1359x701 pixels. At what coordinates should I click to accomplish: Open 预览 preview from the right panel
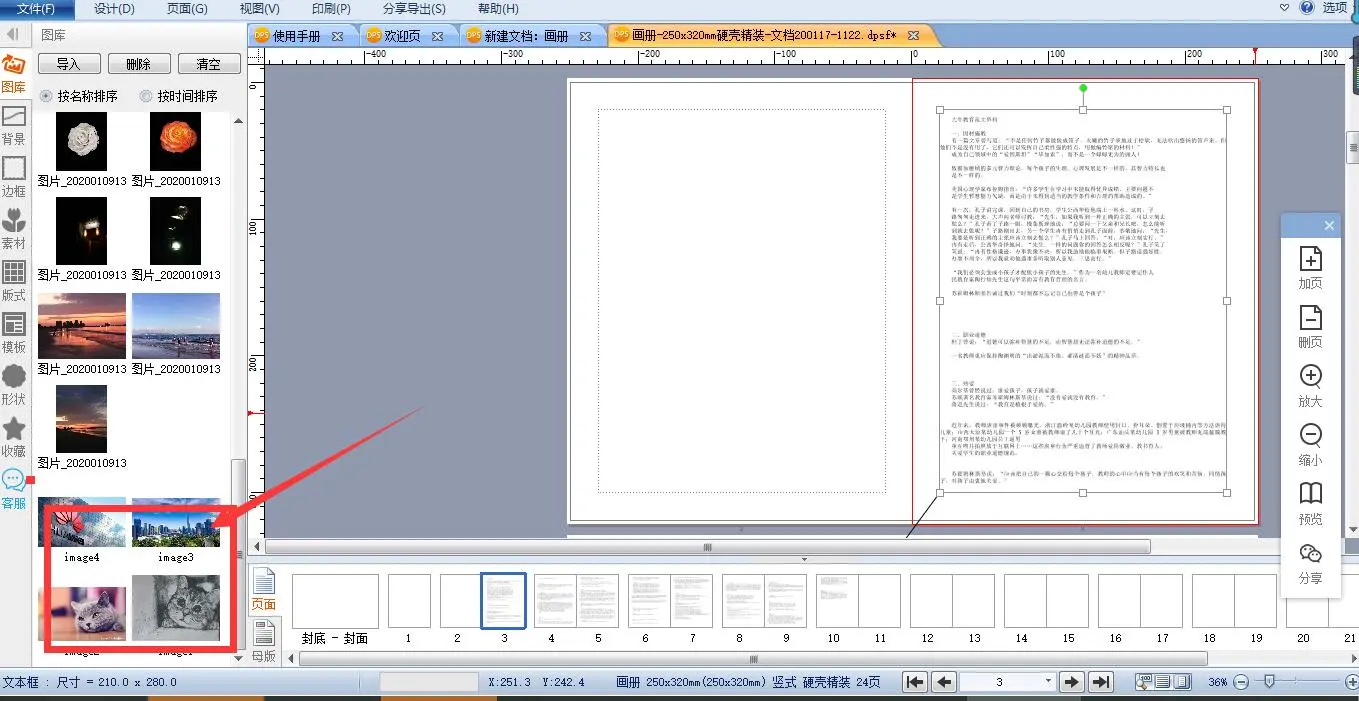click(x=1310, y=502)
